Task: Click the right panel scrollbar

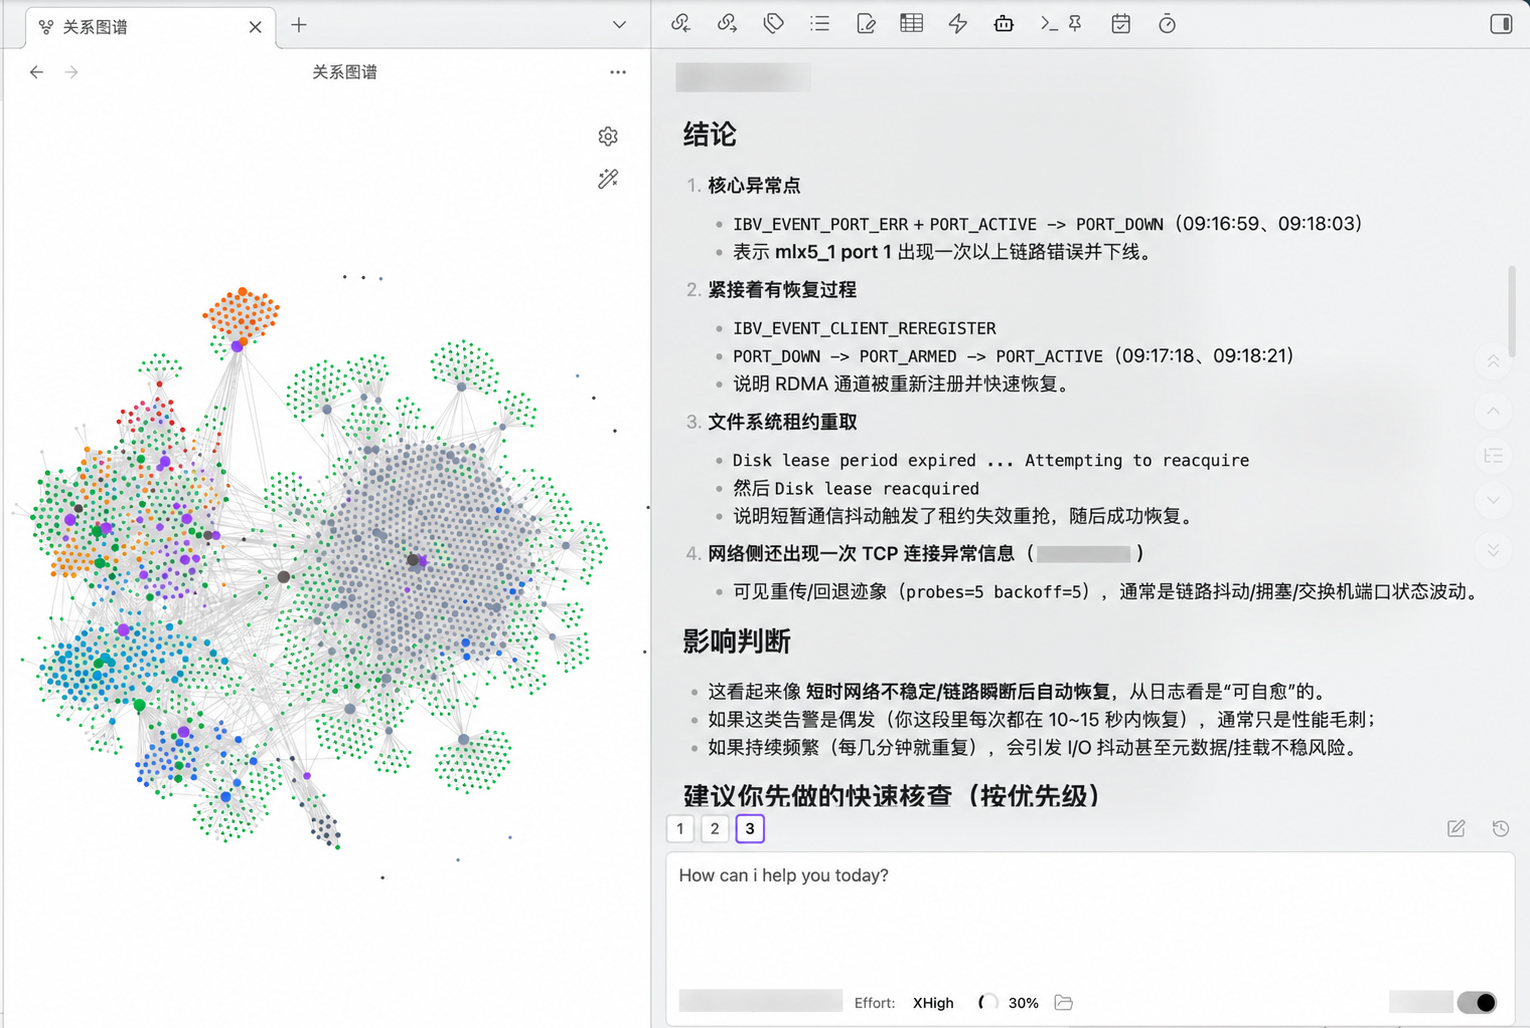Action: pyautogui.click(x=1511, y=311)
